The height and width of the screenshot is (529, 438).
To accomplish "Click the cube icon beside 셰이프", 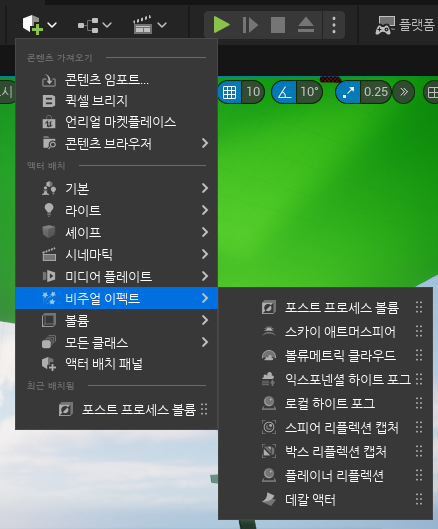I will [49, 232].
